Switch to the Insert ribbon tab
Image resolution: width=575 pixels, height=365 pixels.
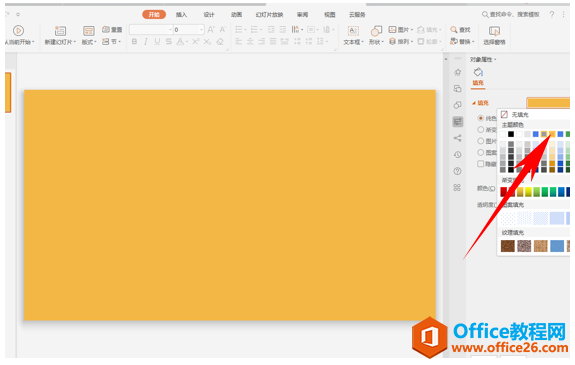tap(181, 15)
